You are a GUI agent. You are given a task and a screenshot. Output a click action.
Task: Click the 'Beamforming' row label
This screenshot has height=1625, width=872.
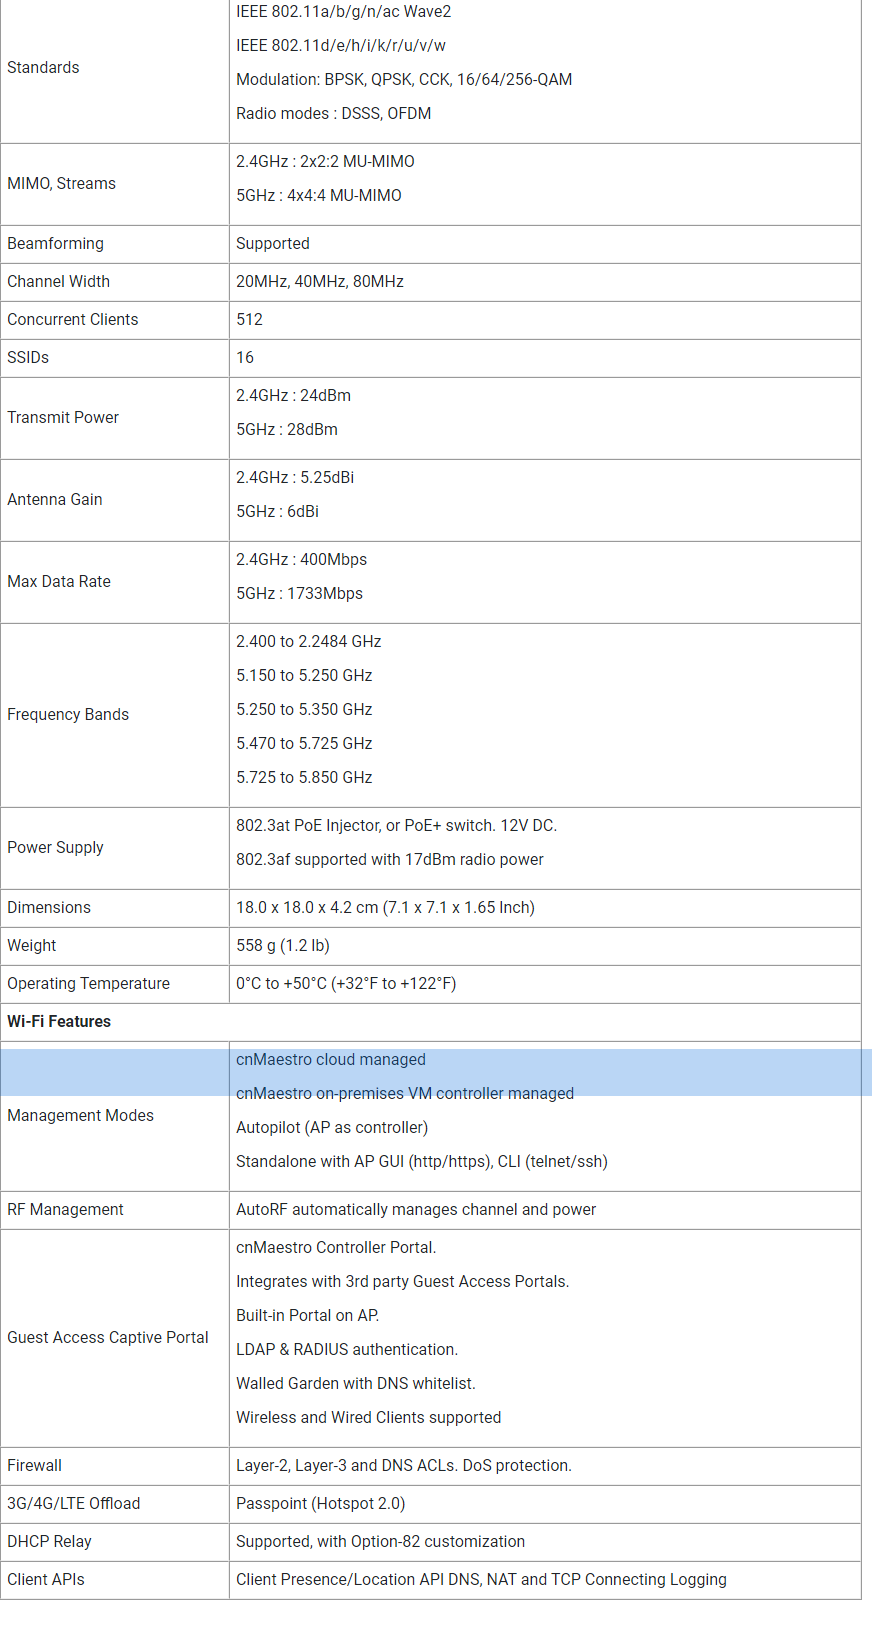55,244
